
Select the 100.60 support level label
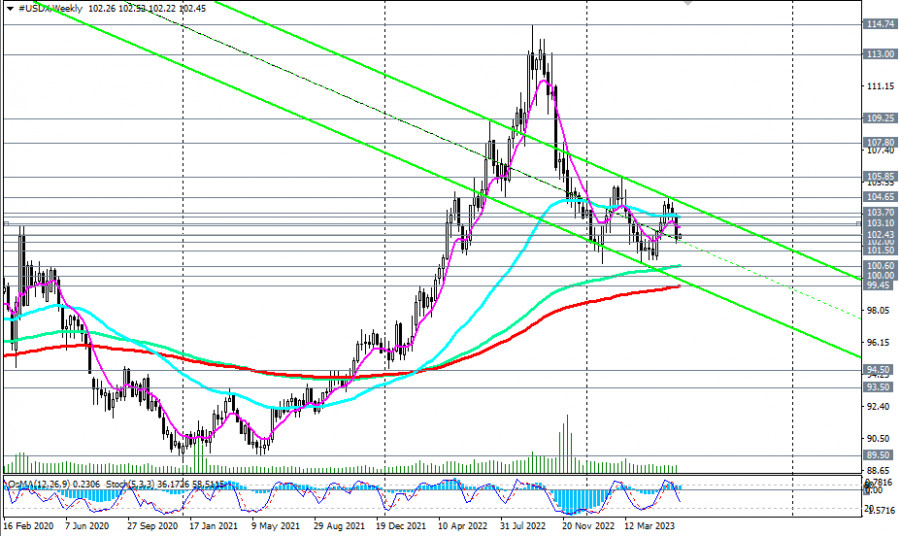click(879, 265)
